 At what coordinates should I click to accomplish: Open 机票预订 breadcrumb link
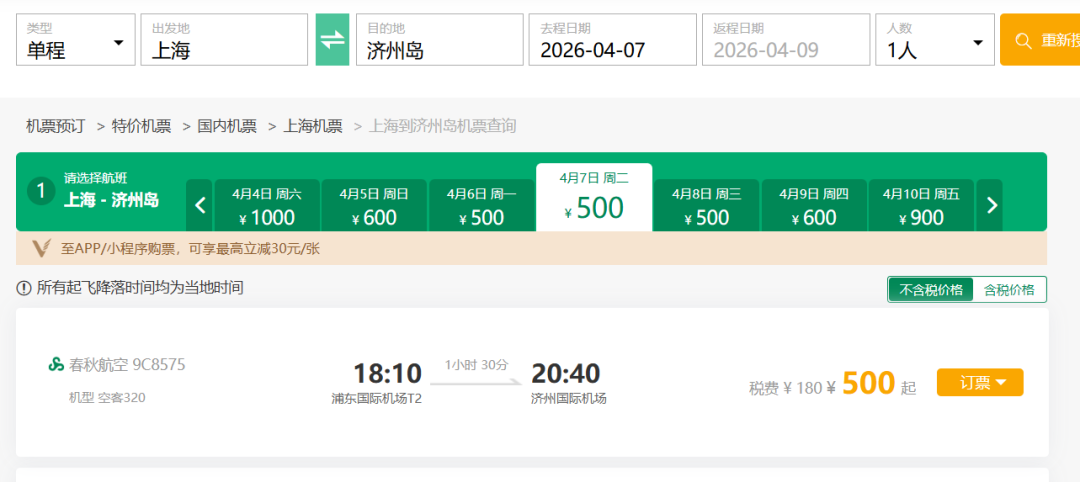point(56,126)
